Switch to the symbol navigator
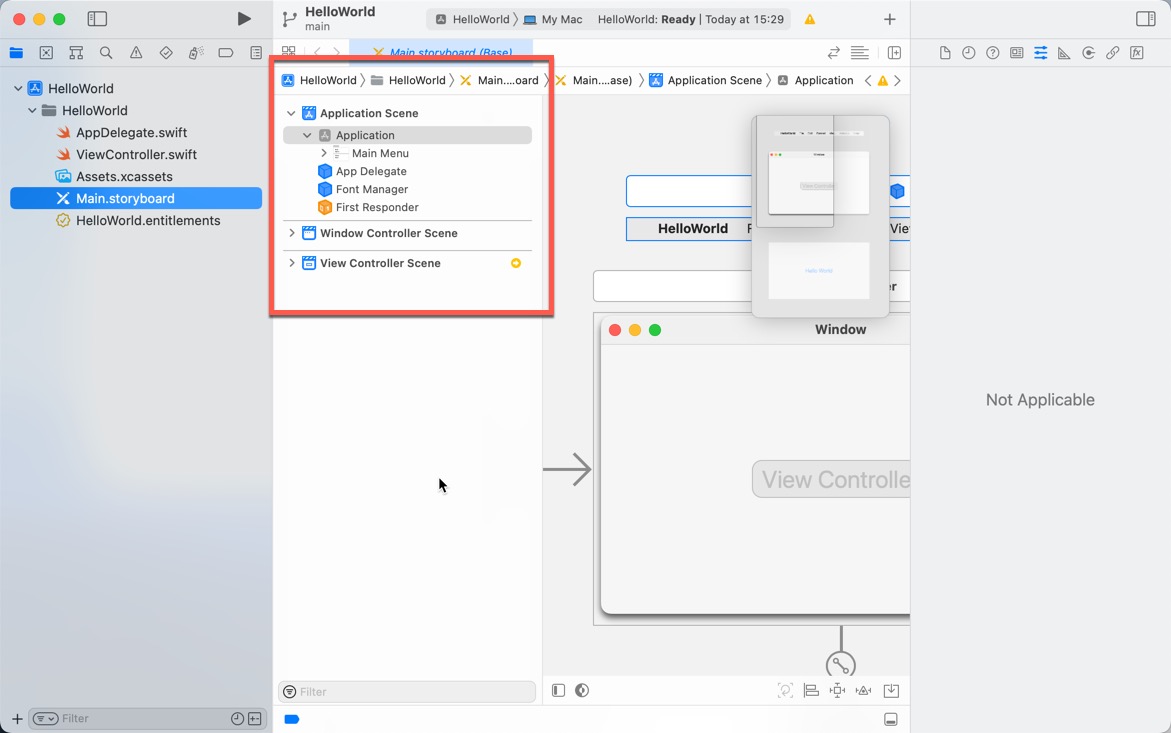 (76, 52)
